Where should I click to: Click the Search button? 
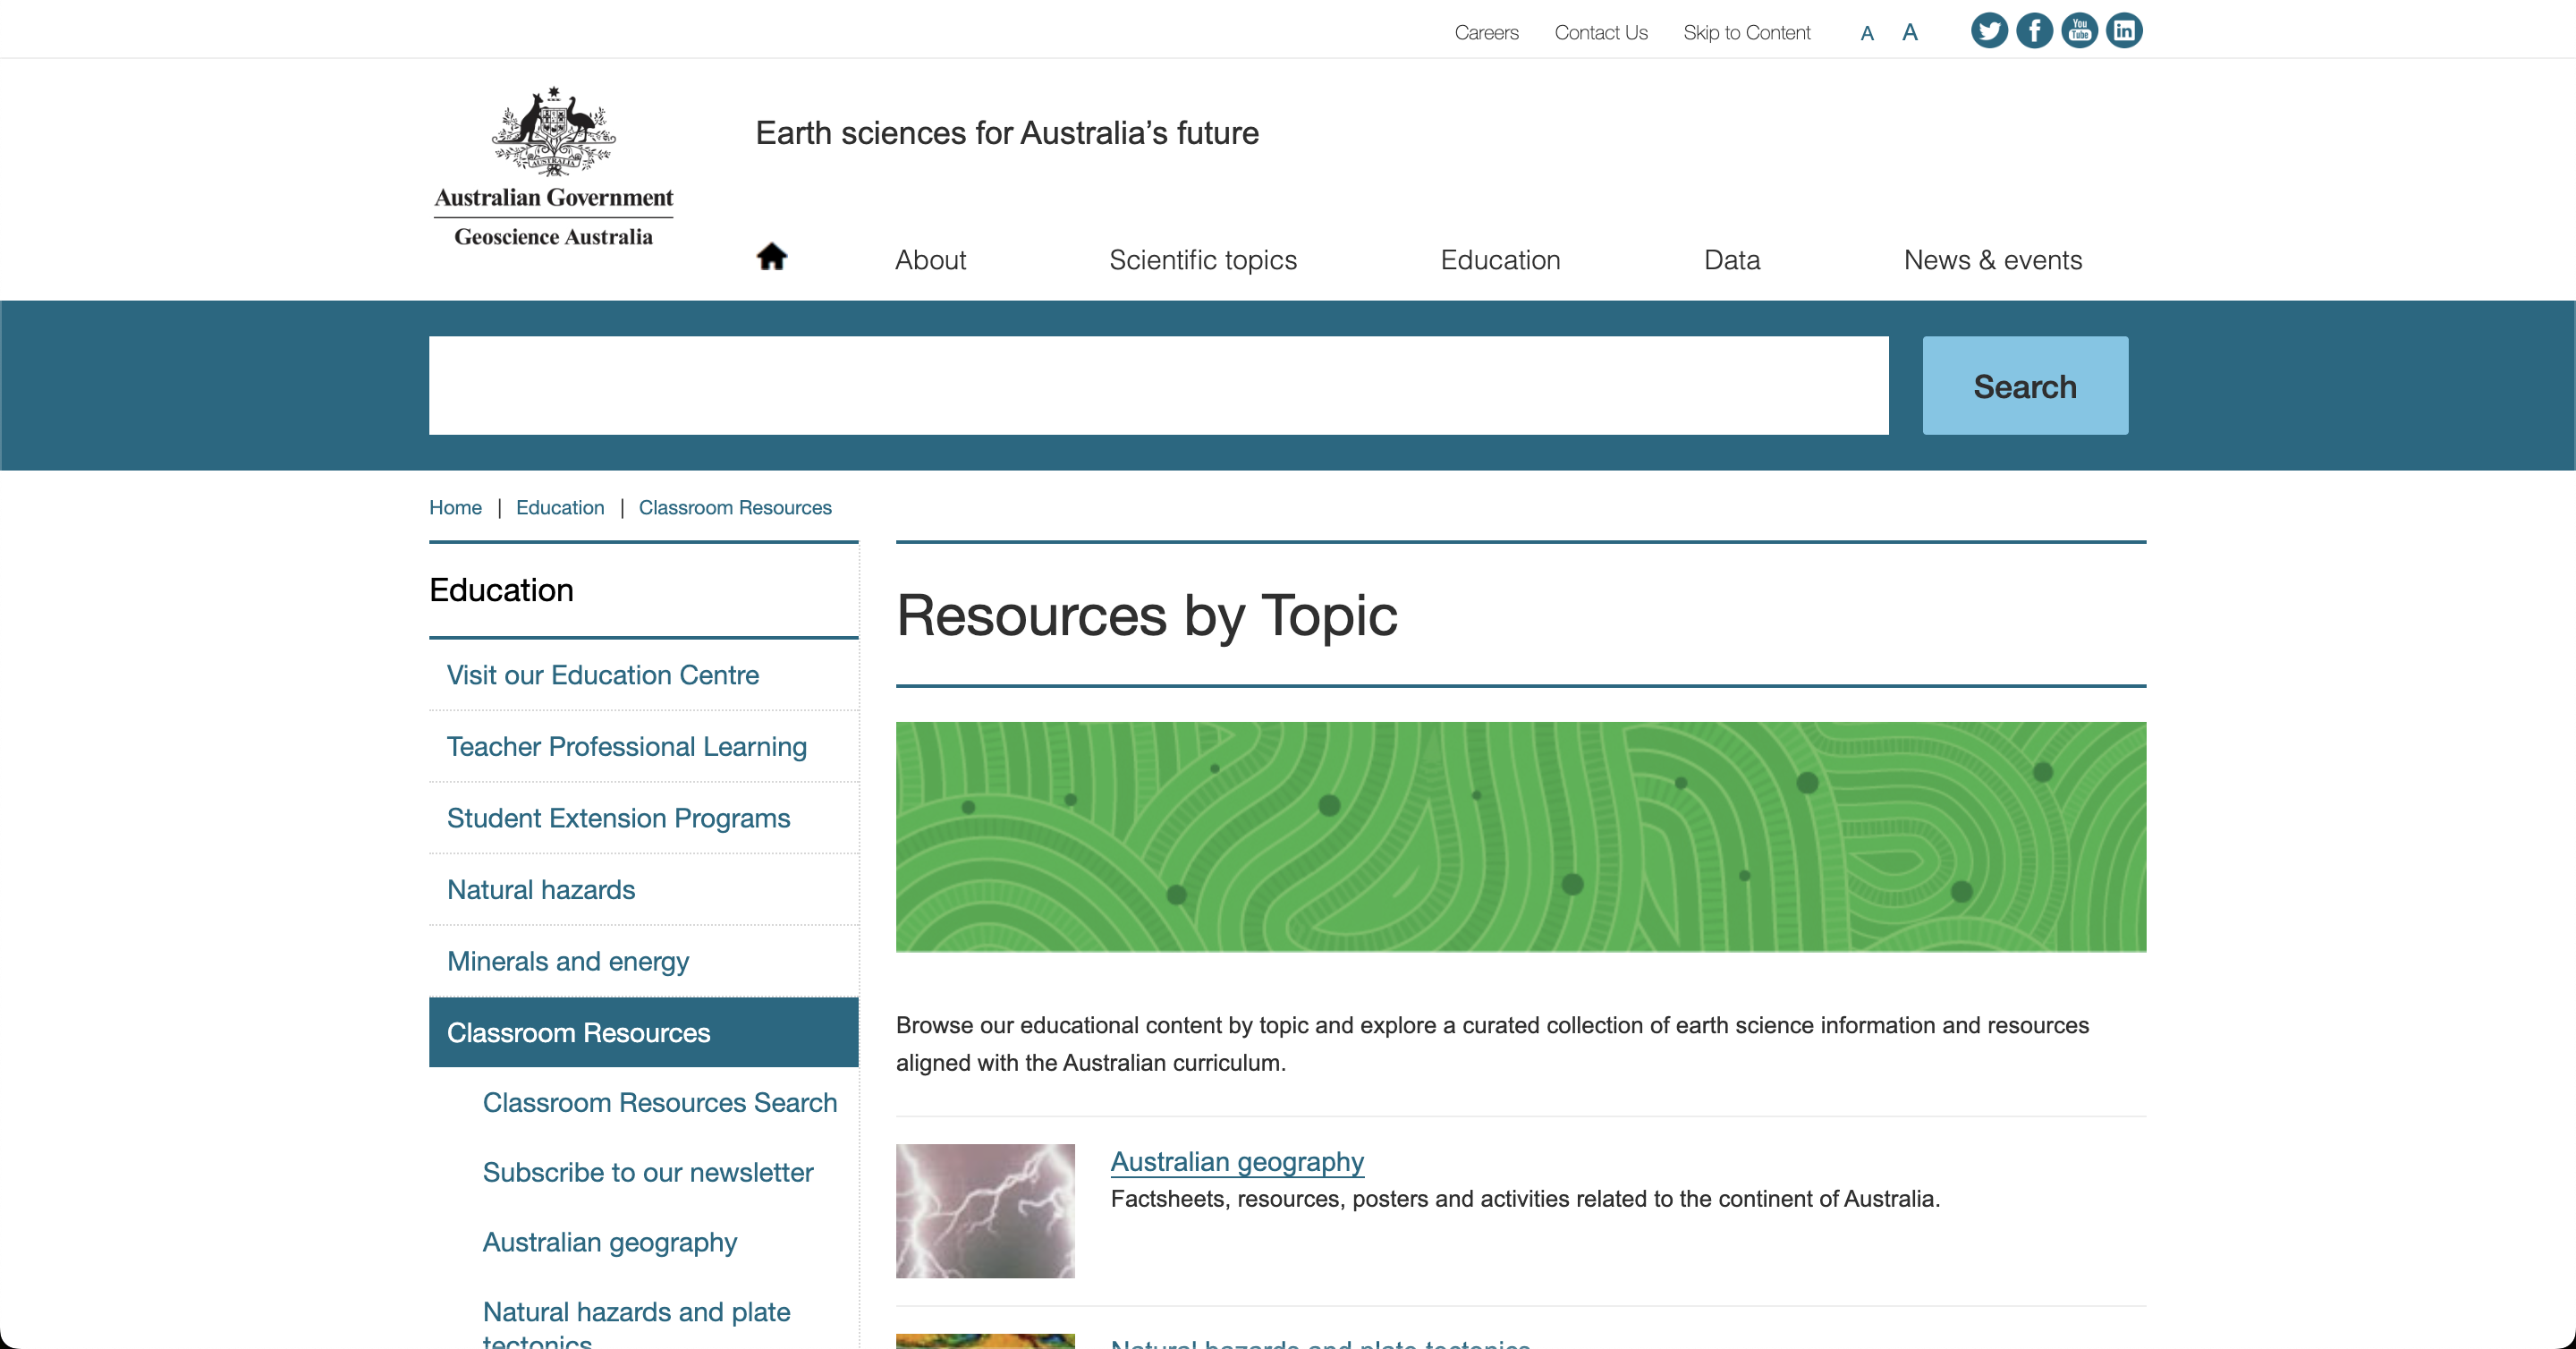(2025, 386)
